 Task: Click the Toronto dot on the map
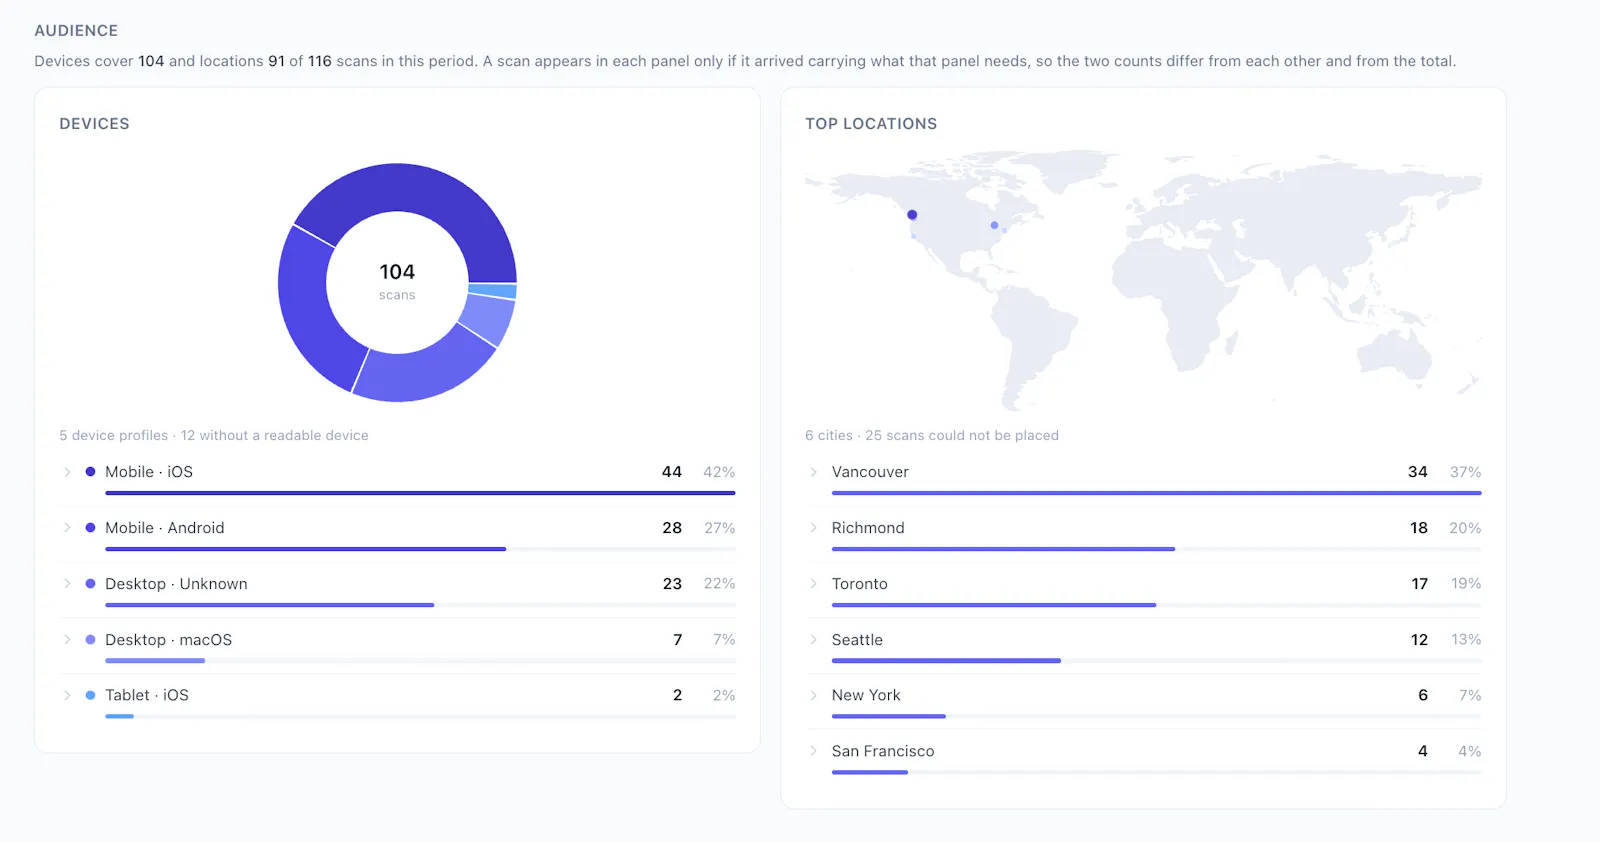pos(994,225)
